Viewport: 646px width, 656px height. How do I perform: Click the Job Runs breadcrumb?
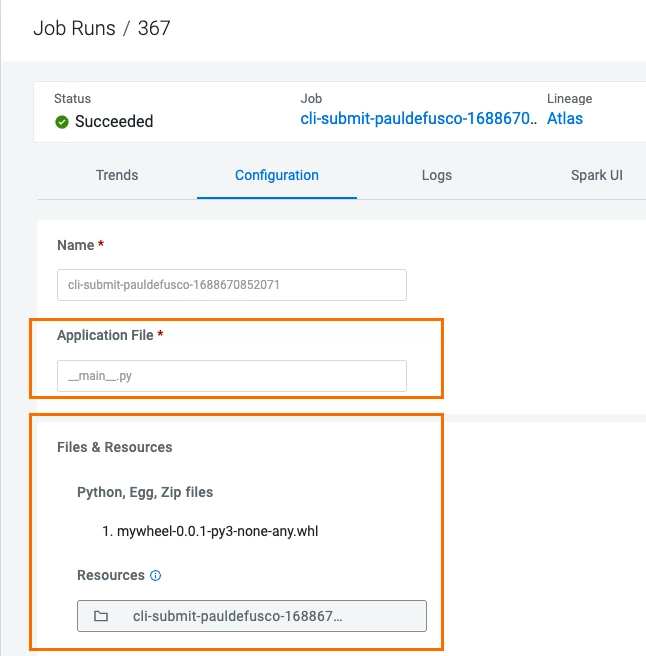[x=74, y=28]
